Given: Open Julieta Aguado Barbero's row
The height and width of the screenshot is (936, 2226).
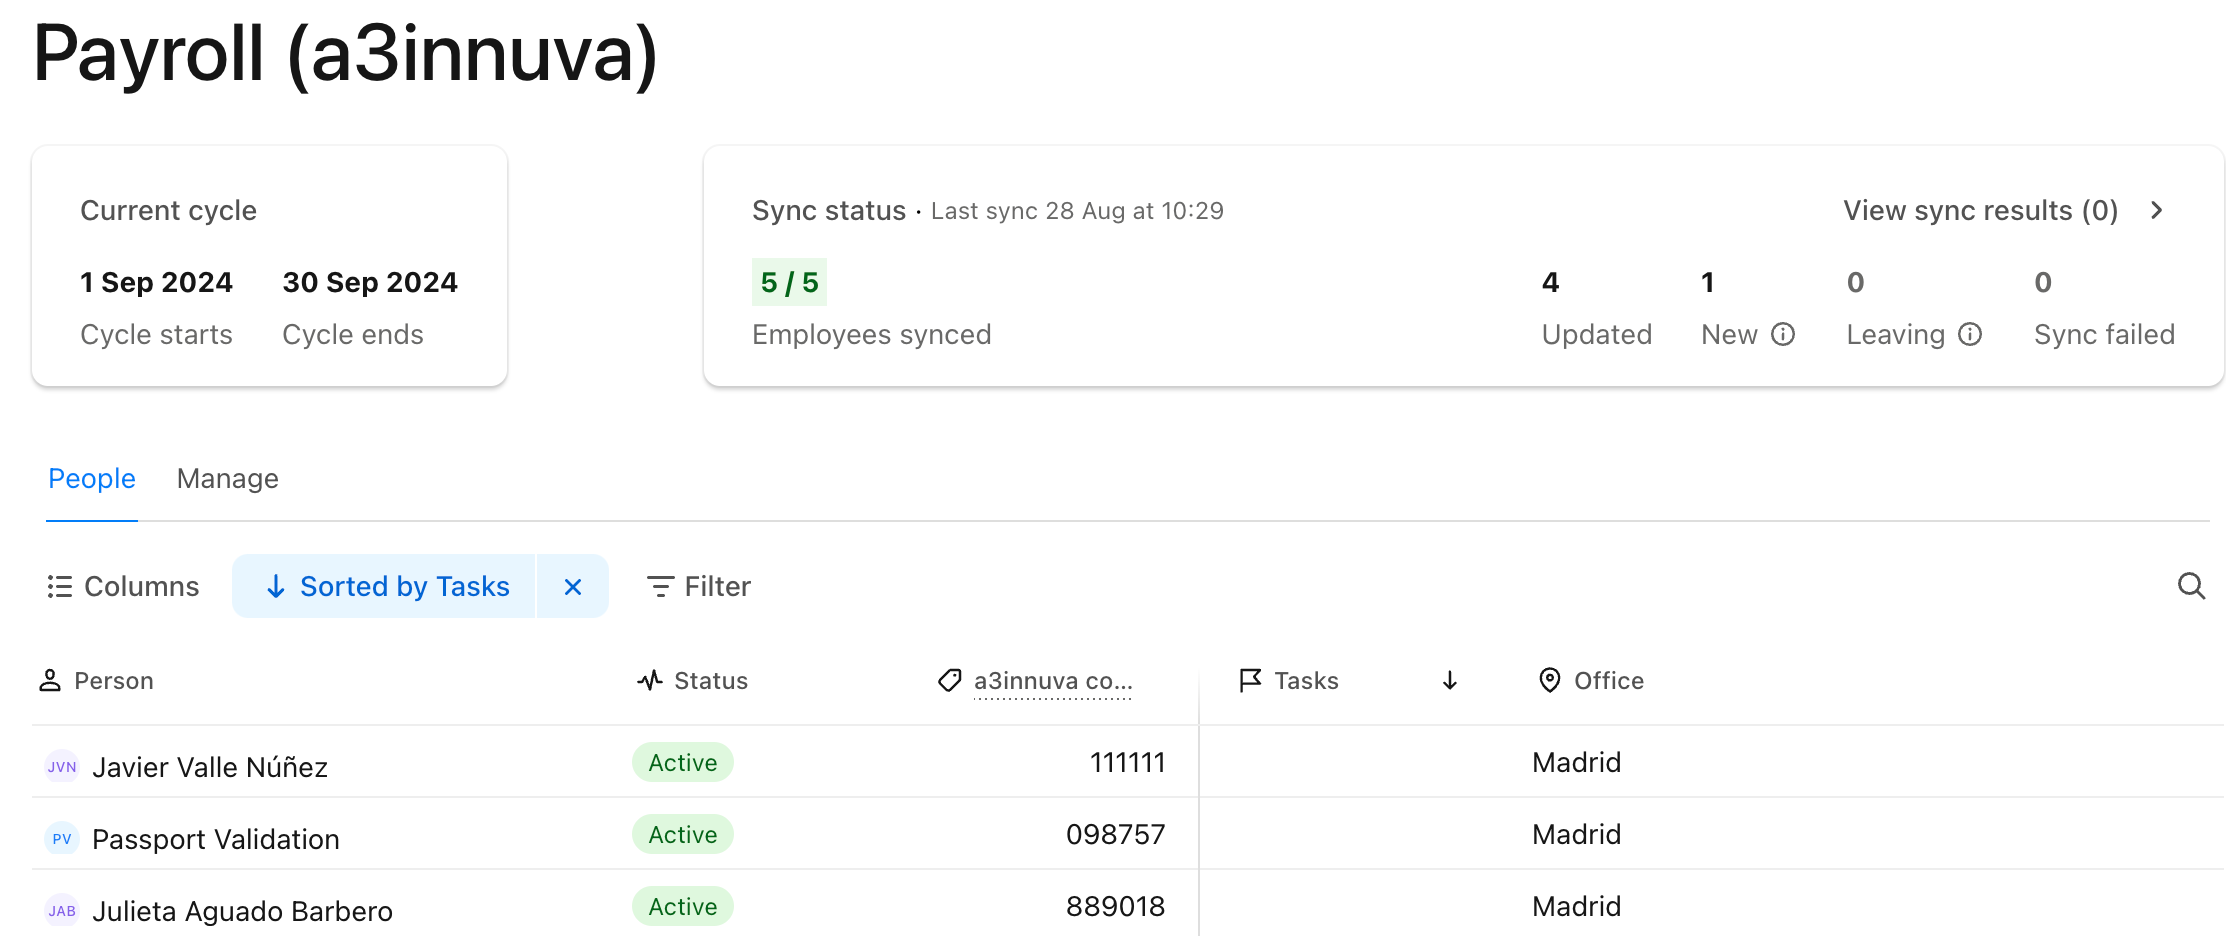Looking at the screenshot, I should pyautogui.click(x=1128, y=905).
